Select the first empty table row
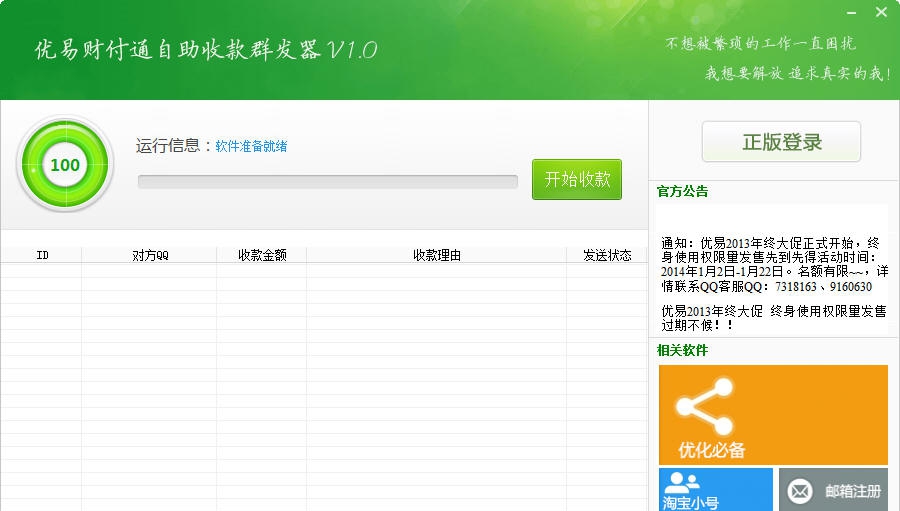This screenshot has width=900, height=511. tap(323, 271)
